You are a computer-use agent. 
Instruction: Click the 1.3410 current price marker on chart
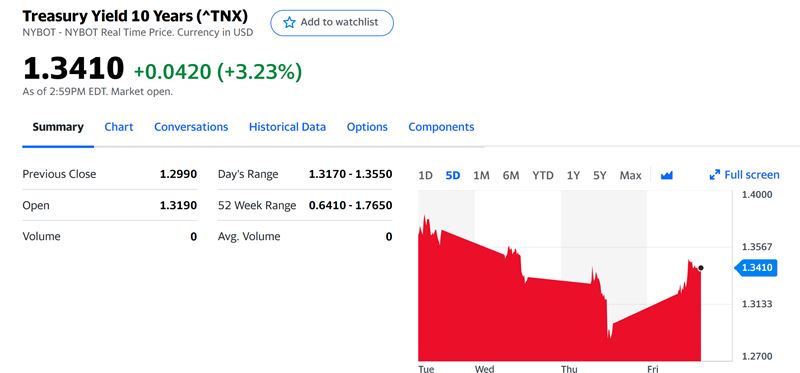(756, 267)
